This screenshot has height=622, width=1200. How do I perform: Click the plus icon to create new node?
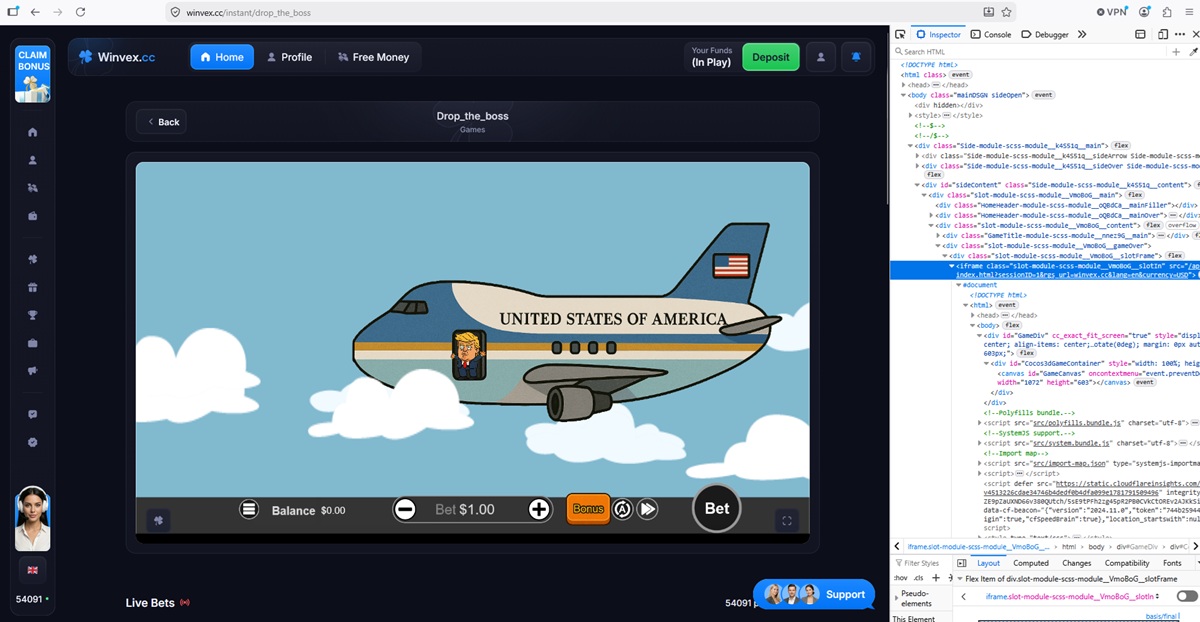pyautogui.click(x=1177, y=51)
